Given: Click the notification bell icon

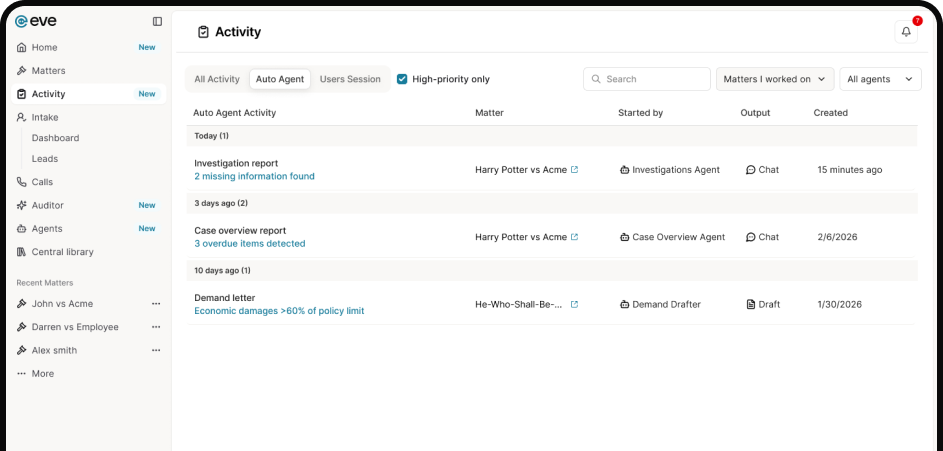Looking at the screenshot, I should point(906,32).
